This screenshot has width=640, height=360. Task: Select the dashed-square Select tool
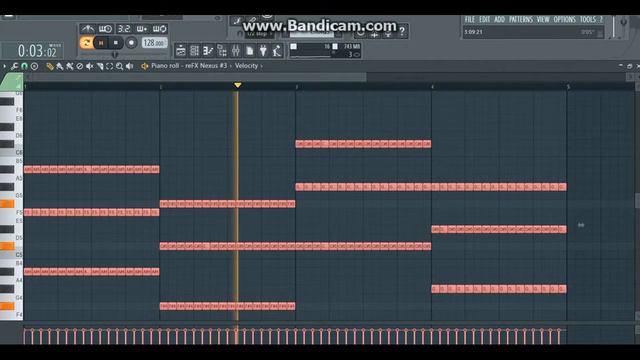pos(109,66)
